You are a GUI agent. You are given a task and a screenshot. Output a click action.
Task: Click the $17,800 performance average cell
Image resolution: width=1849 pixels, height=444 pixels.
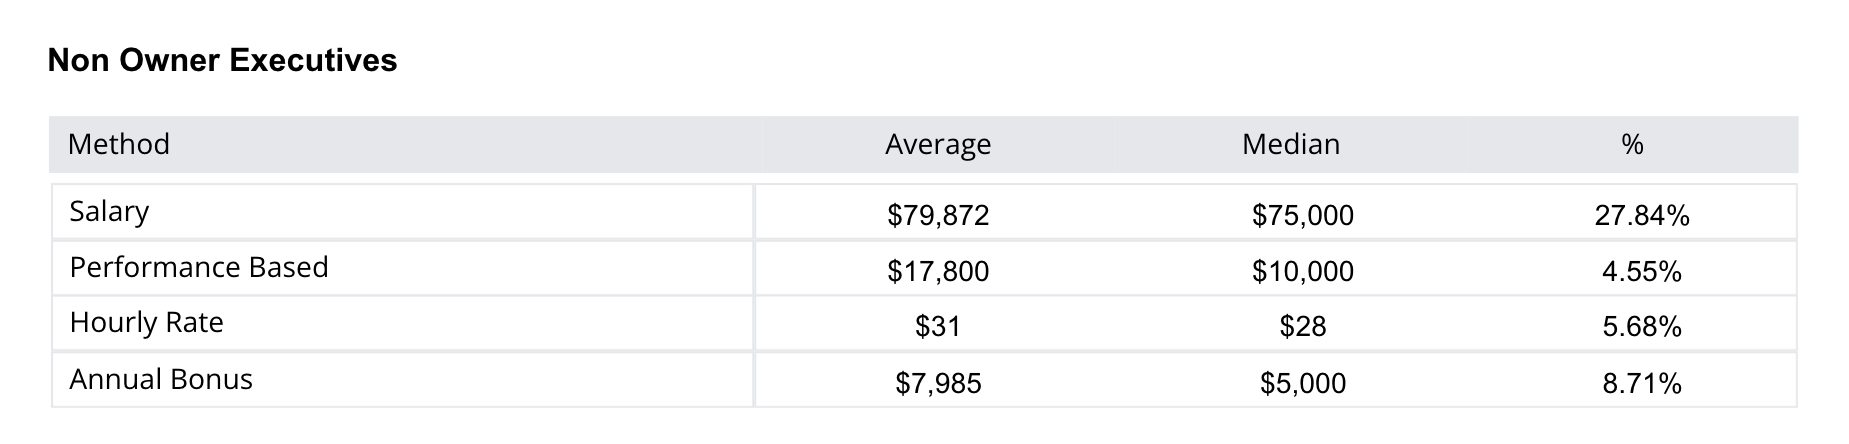coord(937,271)
